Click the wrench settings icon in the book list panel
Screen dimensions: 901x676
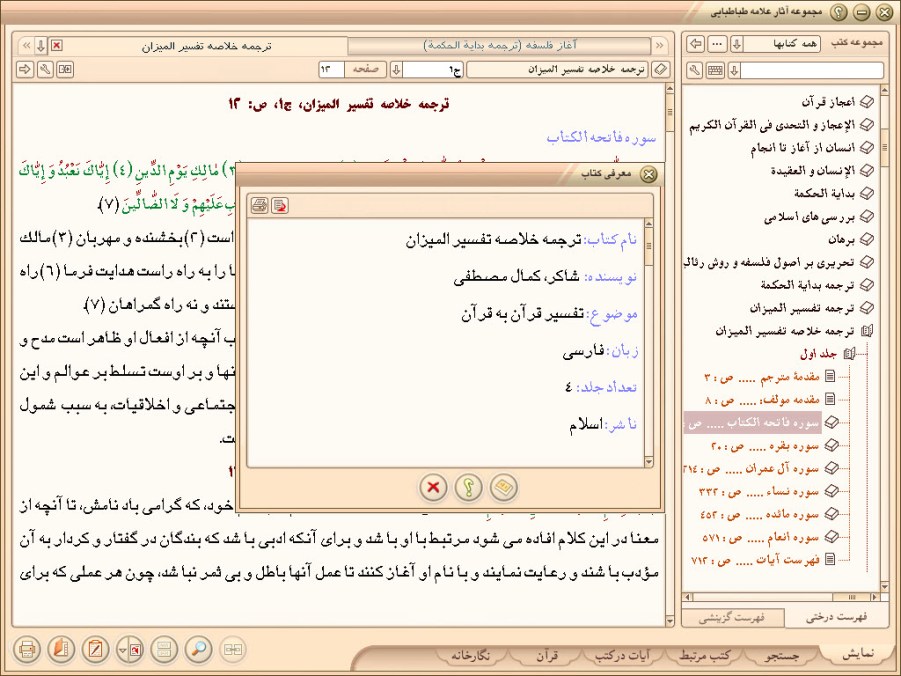695,70
